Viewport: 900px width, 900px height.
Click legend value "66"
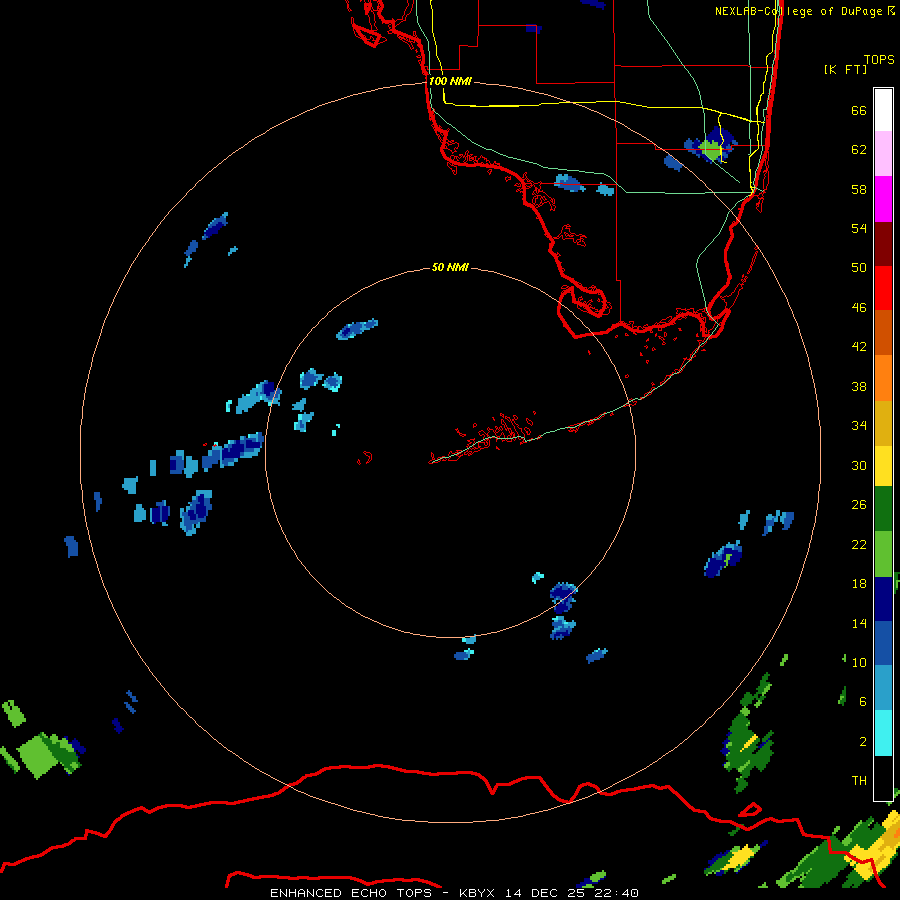click(859, 110)
